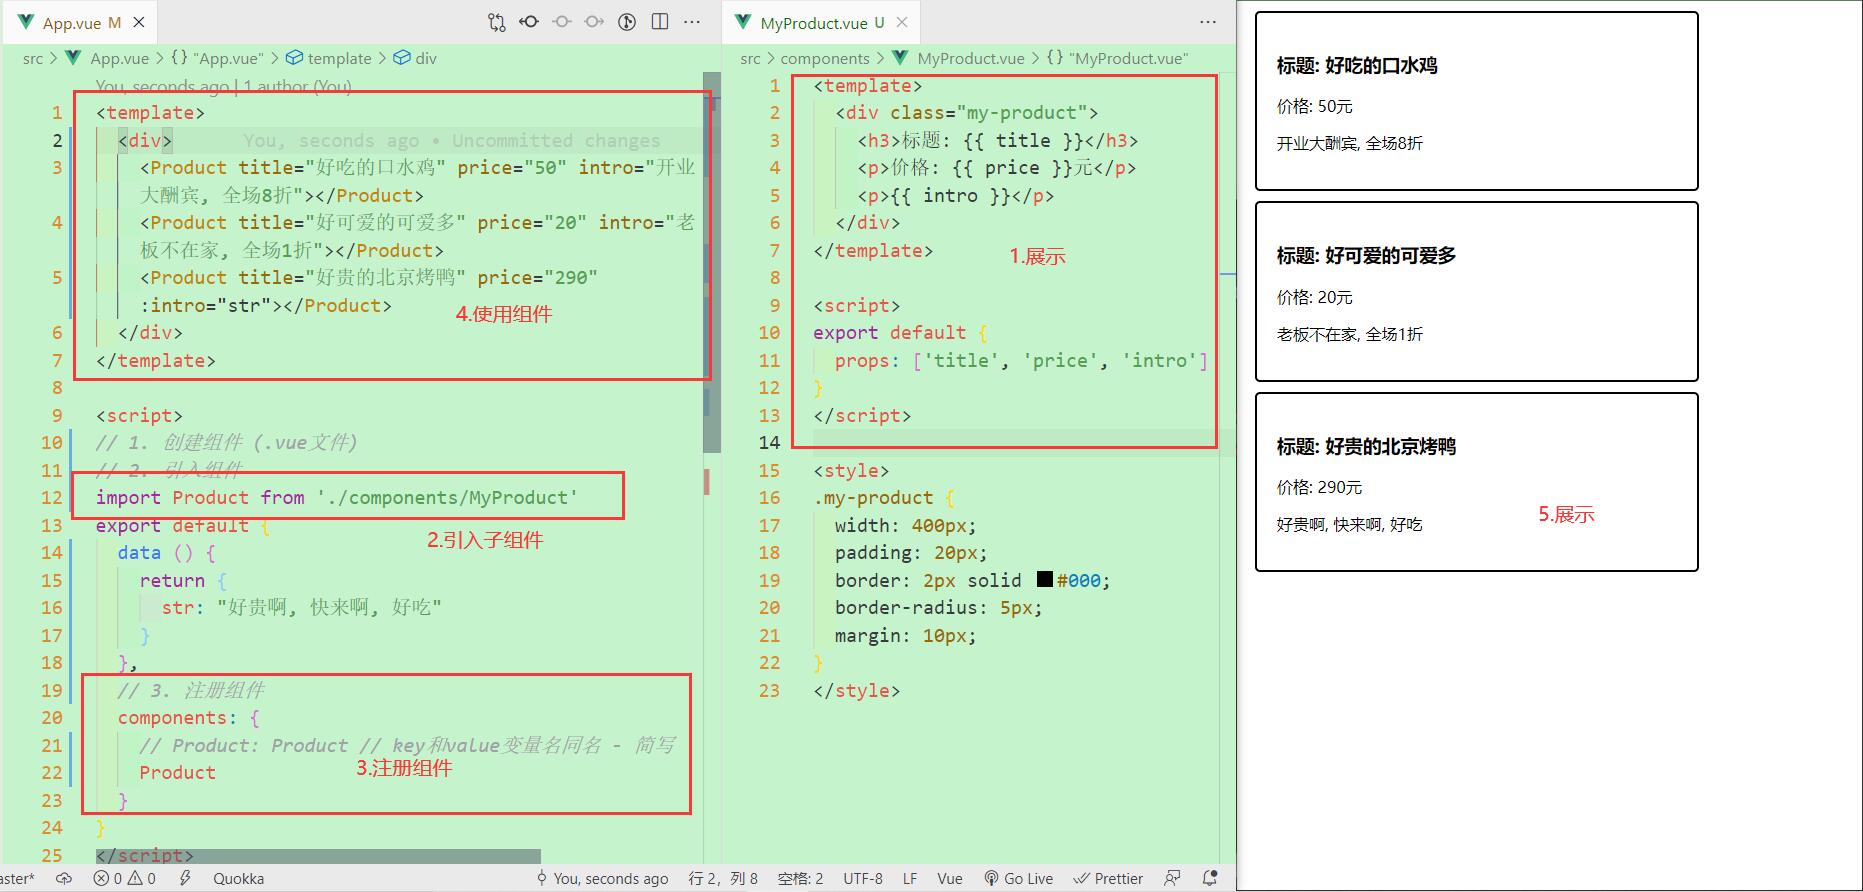Click import Product from line in App.vue
Screen dimensions: 1863x892
point(337,498)
